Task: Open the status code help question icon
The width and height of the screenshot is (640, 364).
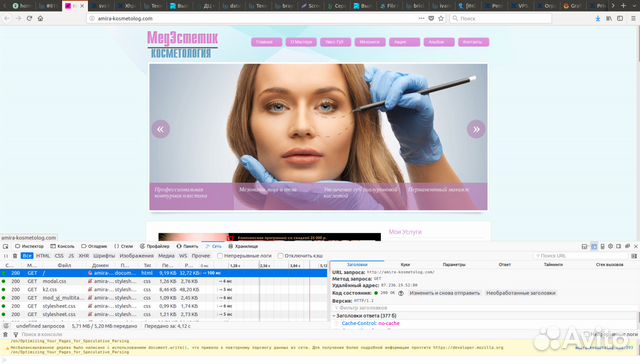Action: click(401, 293)
